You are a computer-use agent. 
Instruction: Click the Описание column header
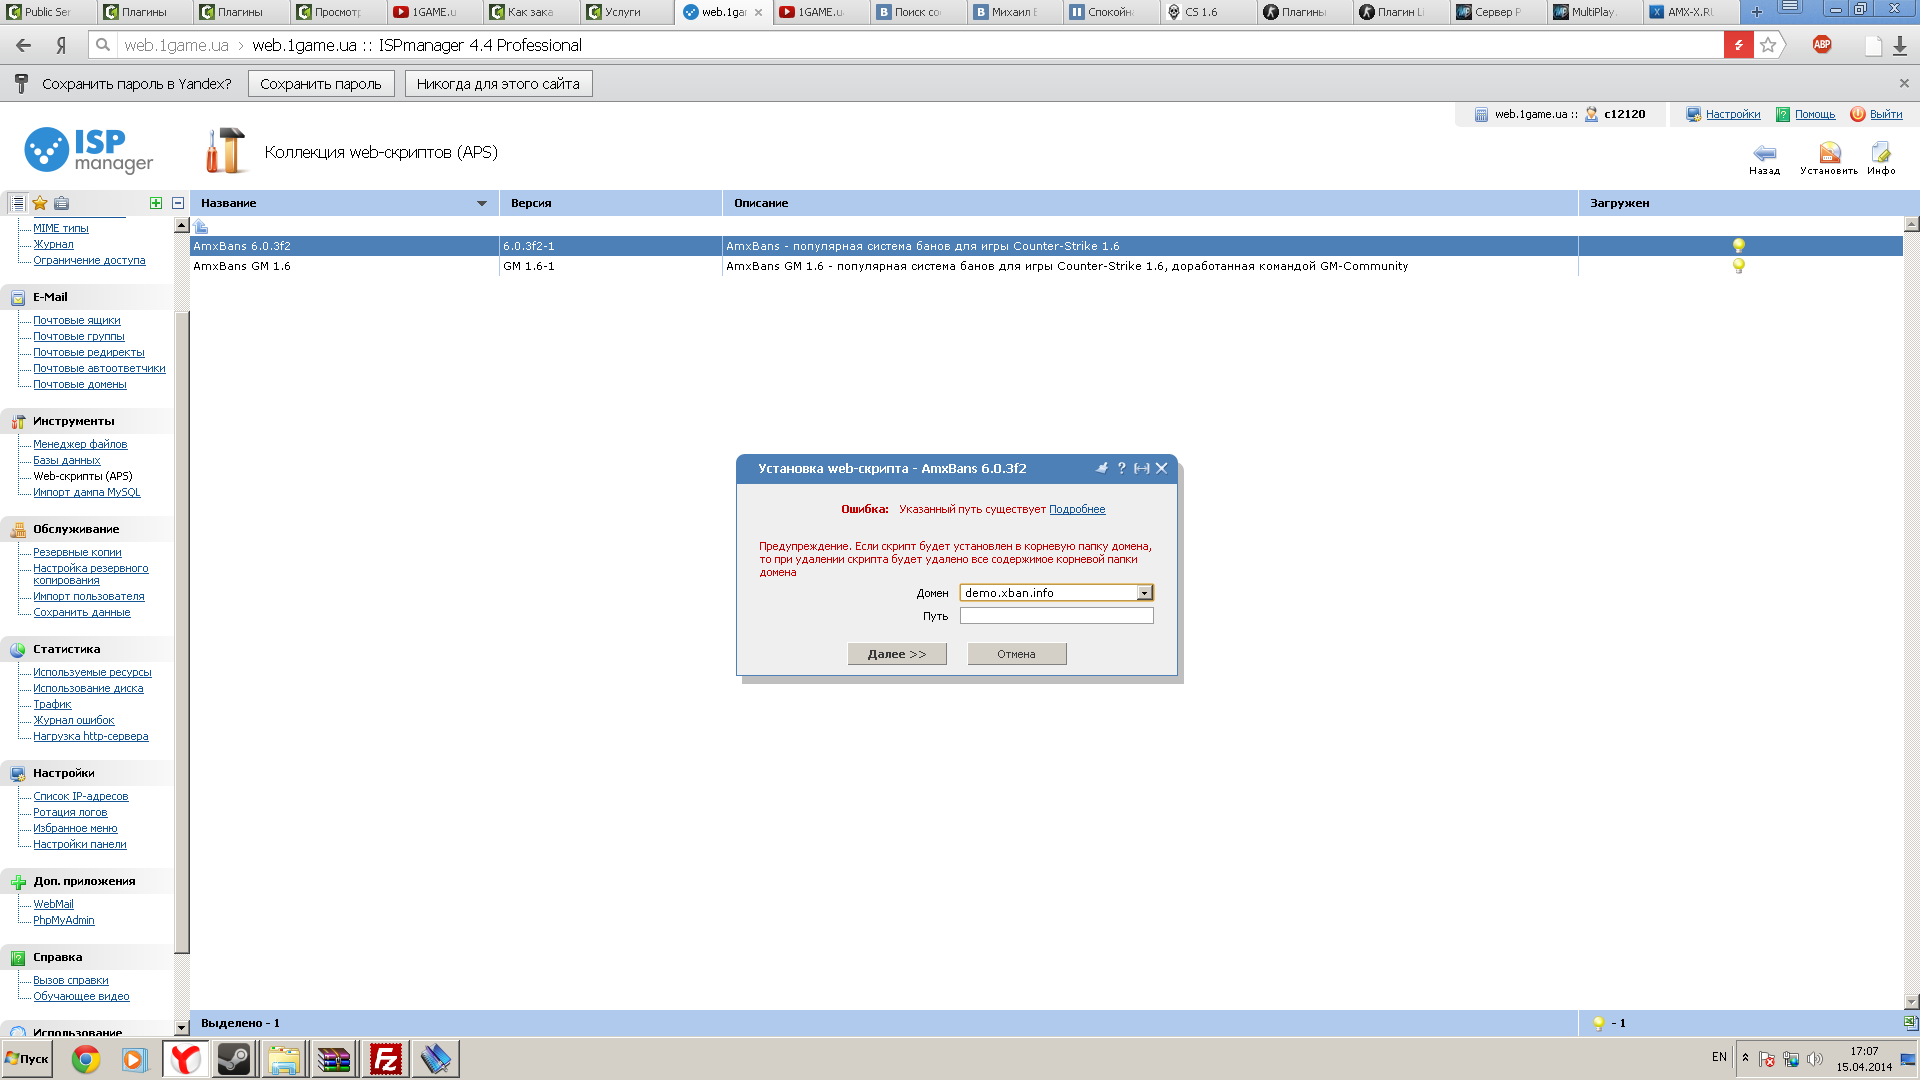coord(1150,203)
